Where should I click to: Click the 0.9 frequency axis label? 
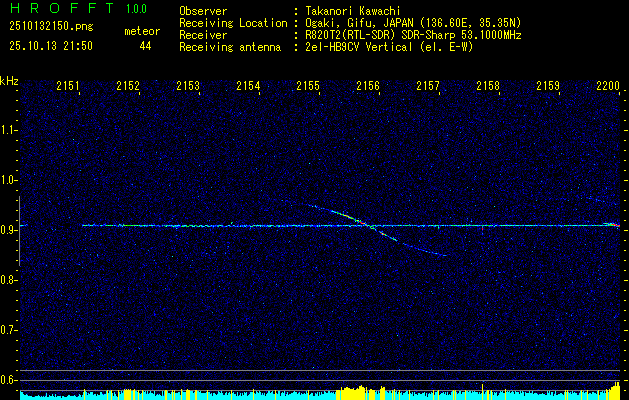point(9,230)
